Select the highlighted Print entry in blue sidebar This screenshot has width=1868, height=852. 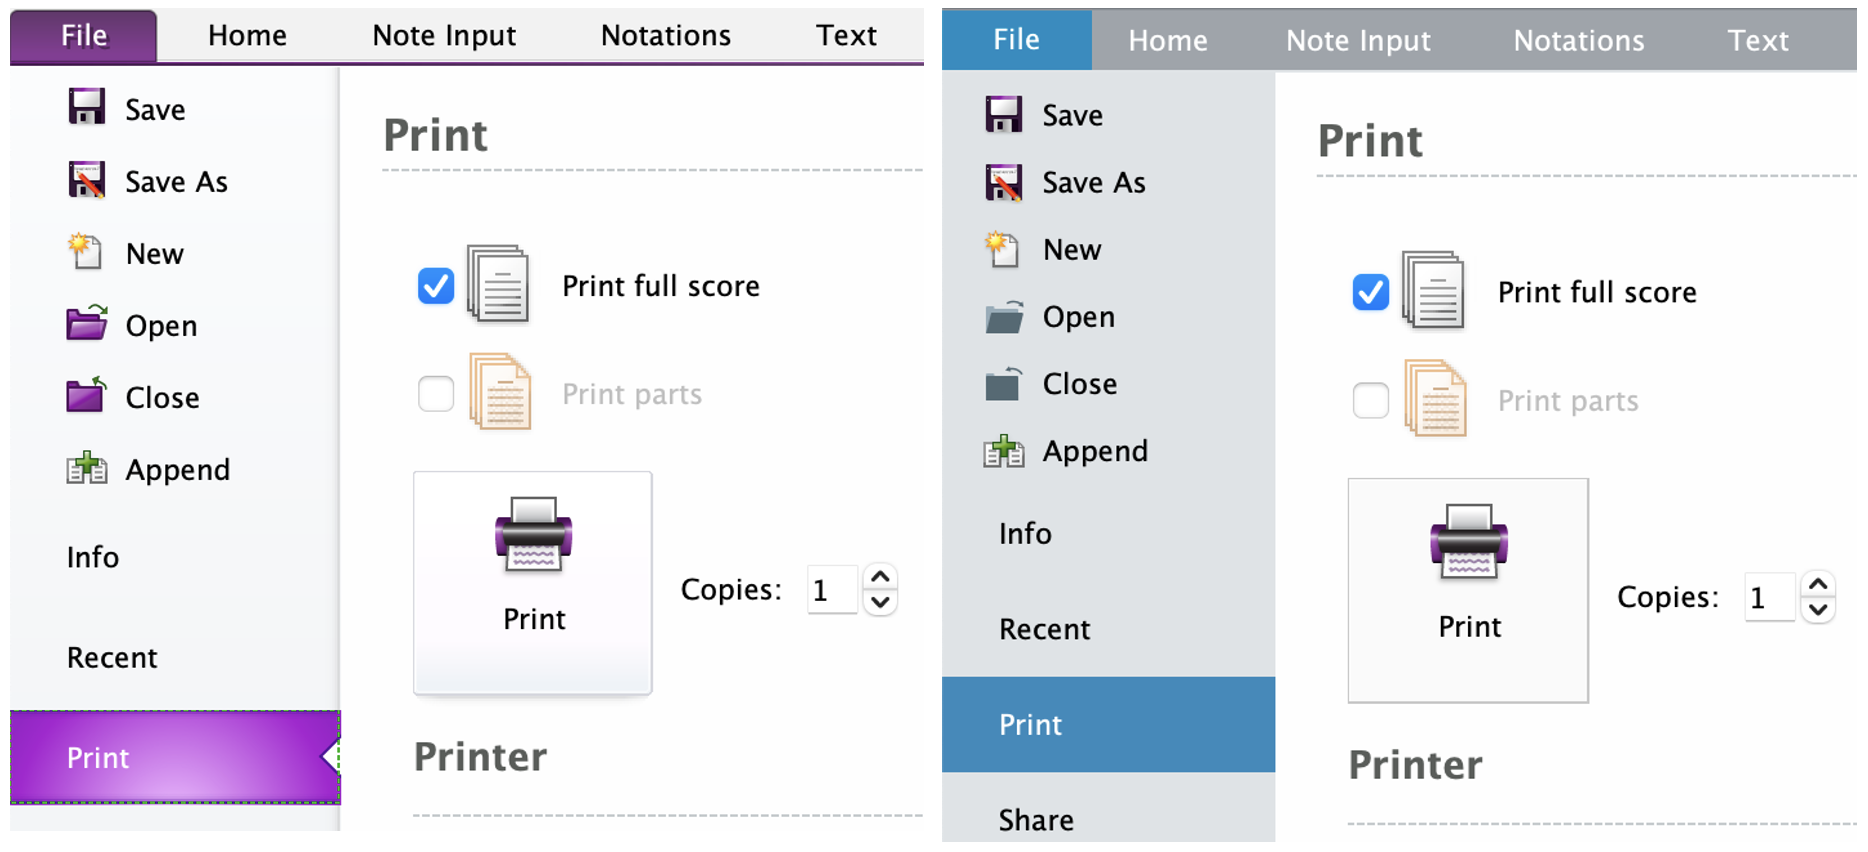pyautogui.click(x=1108, y=725)
